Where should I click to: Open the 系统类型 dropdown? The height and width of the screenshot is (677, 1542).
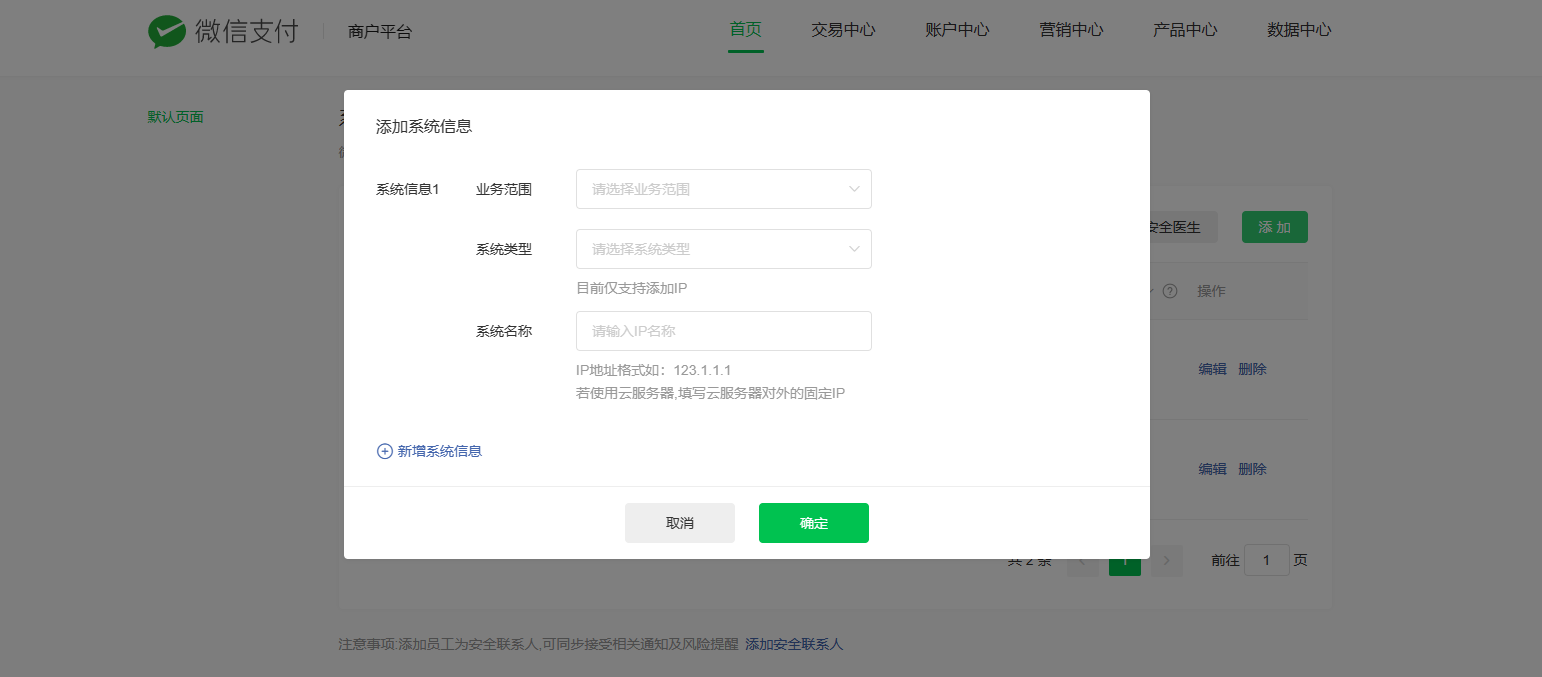[x=723, y=249]
